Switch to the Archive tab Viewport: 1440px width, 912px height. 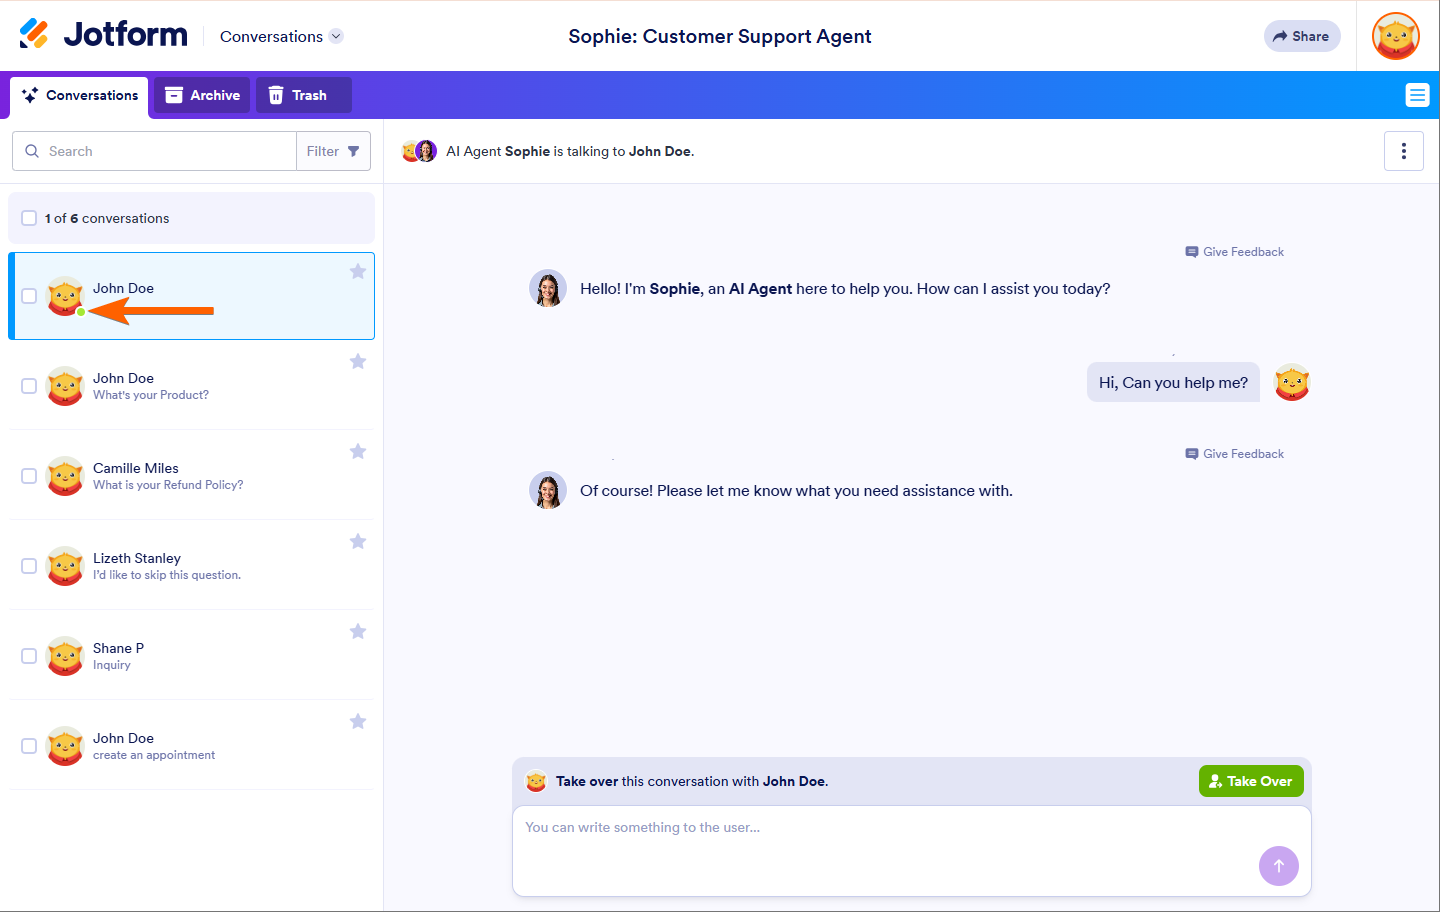pyautogui.click(x=202, y=95)
